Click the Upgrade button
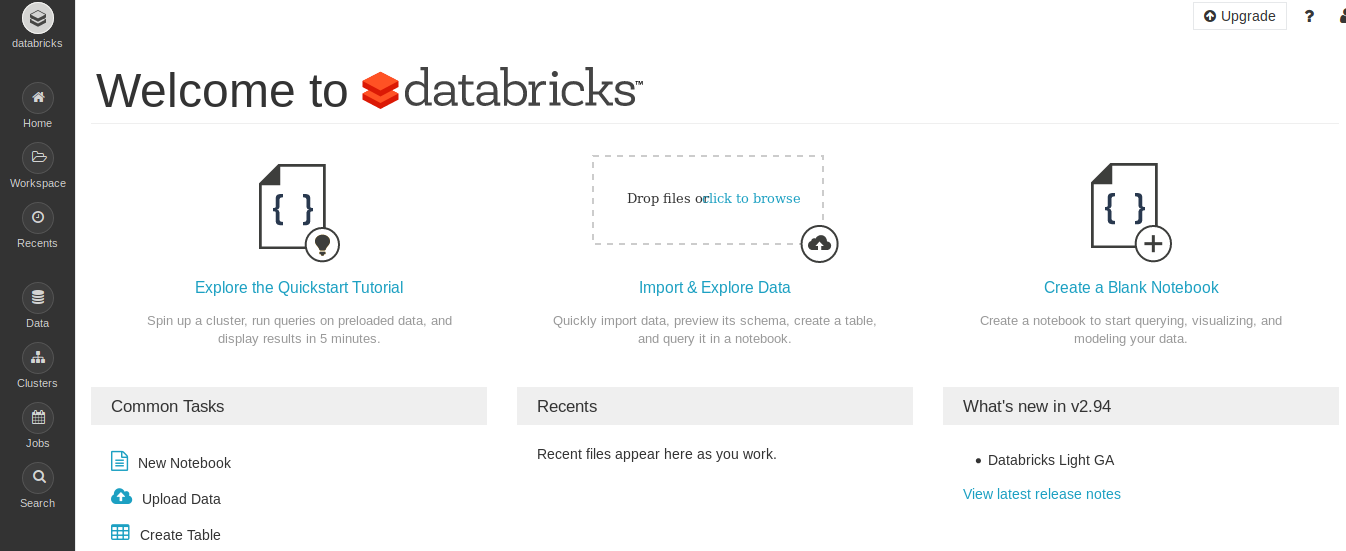Image resolution: width=1346 pixels, height=551 pixels. (x=1240, y=16)
